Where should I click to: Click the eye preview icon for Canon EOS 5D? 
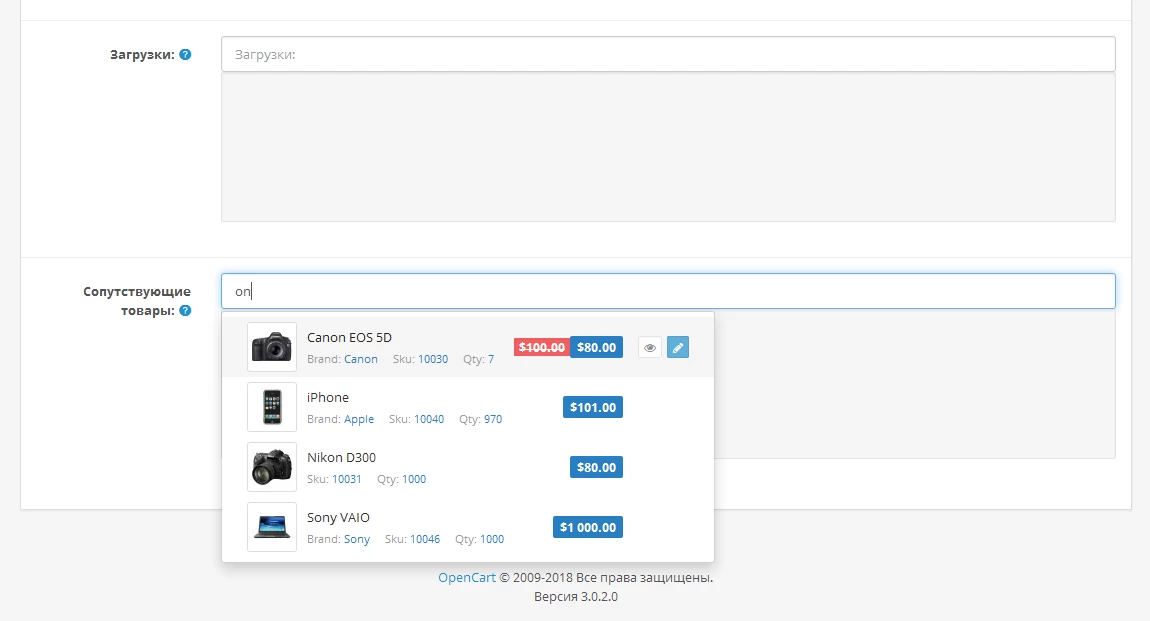650,348
